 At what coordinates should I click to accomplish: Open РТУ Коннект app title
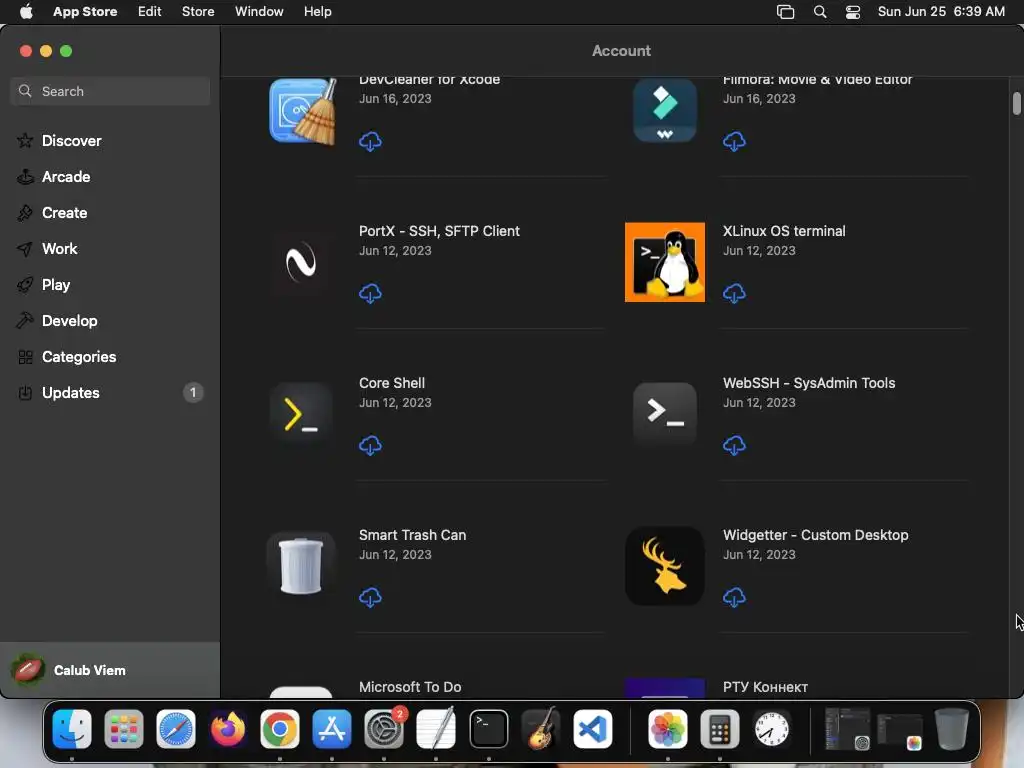(x=765, y=687)
